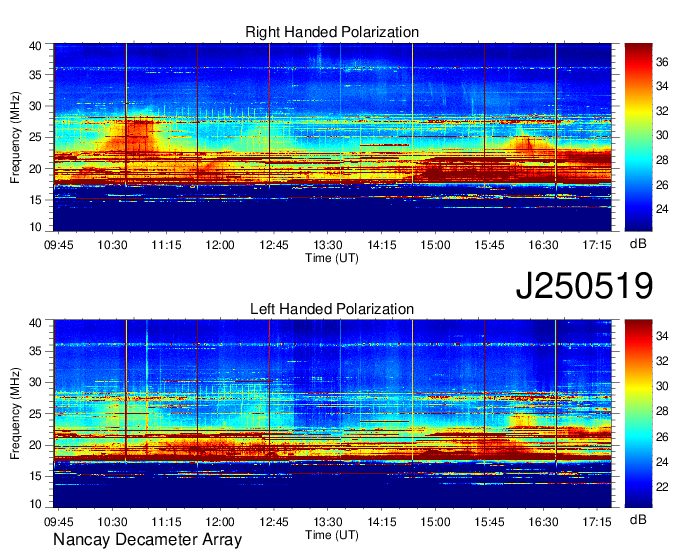Image resolution: width=680 pixels, height=552 pixels.
Task: Click "26" on Right Handed dB scale
Action: [x=662, y=185]
